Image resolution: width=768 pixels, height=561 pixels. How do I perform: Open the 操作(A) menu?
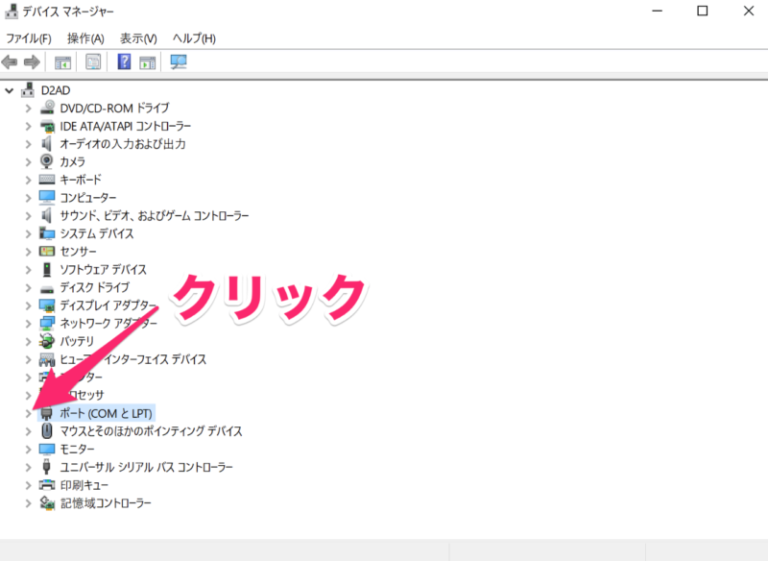(x=85, y=38)
